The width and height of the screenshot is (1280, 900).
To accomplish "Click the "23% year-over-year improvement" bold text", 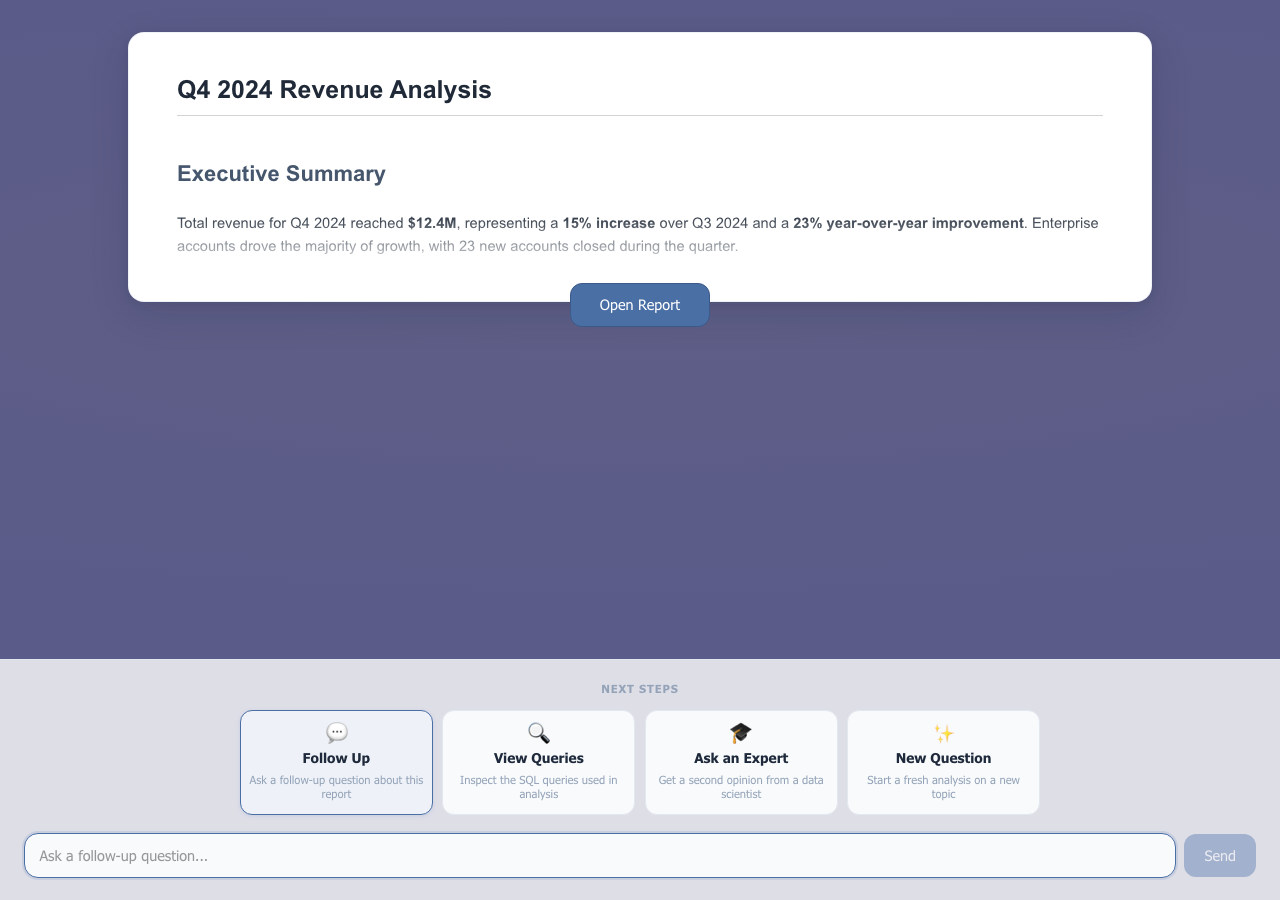I will [x=908, y=223].
